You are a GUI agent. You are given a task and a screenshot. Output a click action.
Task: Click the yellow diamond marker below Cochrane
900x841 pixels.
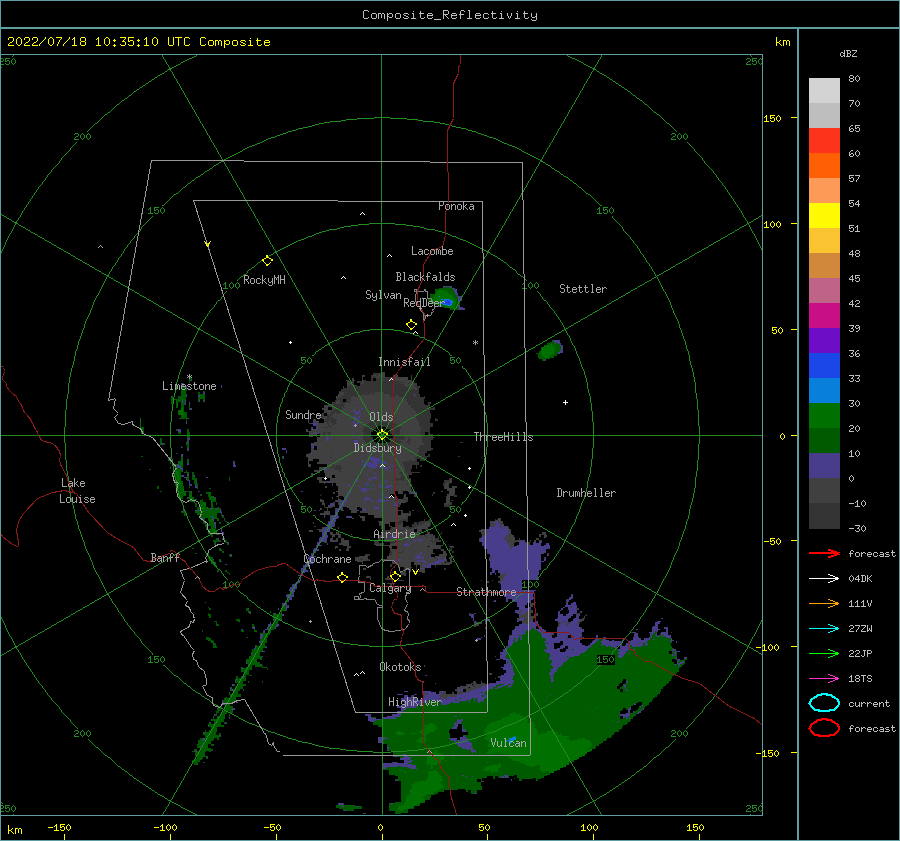(343, 578)
